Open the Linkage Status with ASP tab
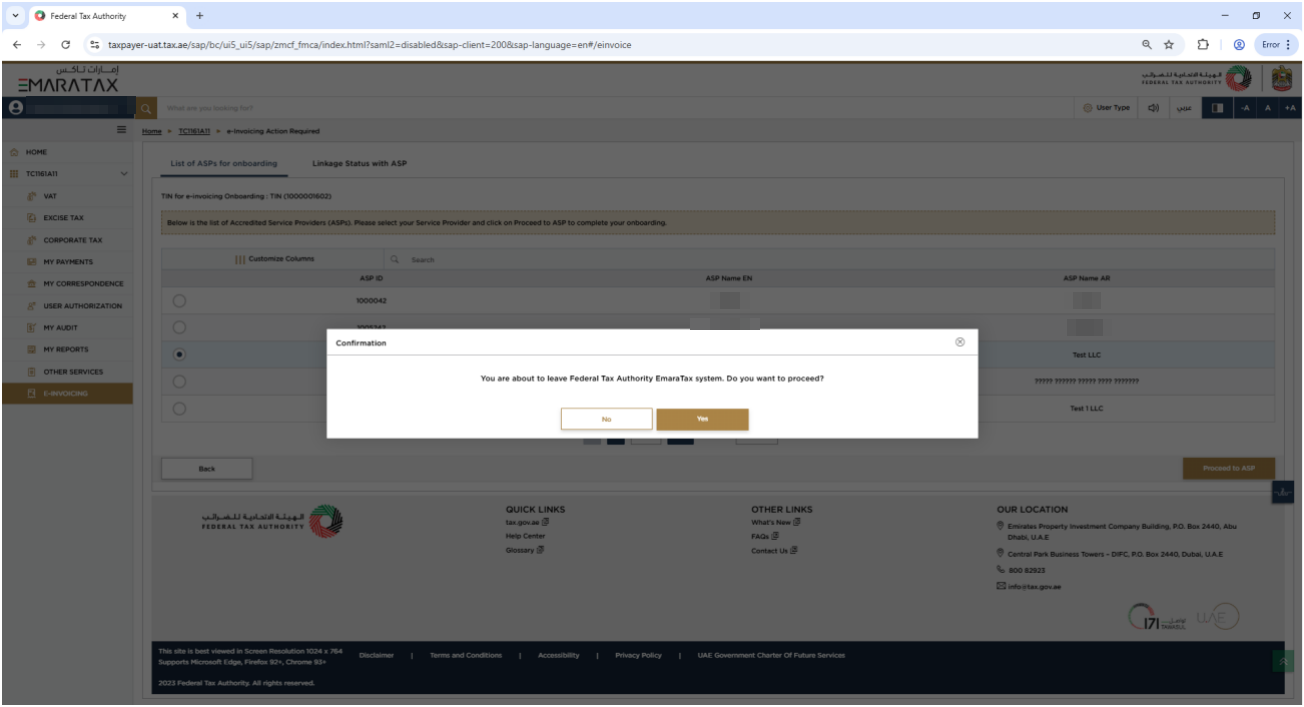 pos(359,163)
